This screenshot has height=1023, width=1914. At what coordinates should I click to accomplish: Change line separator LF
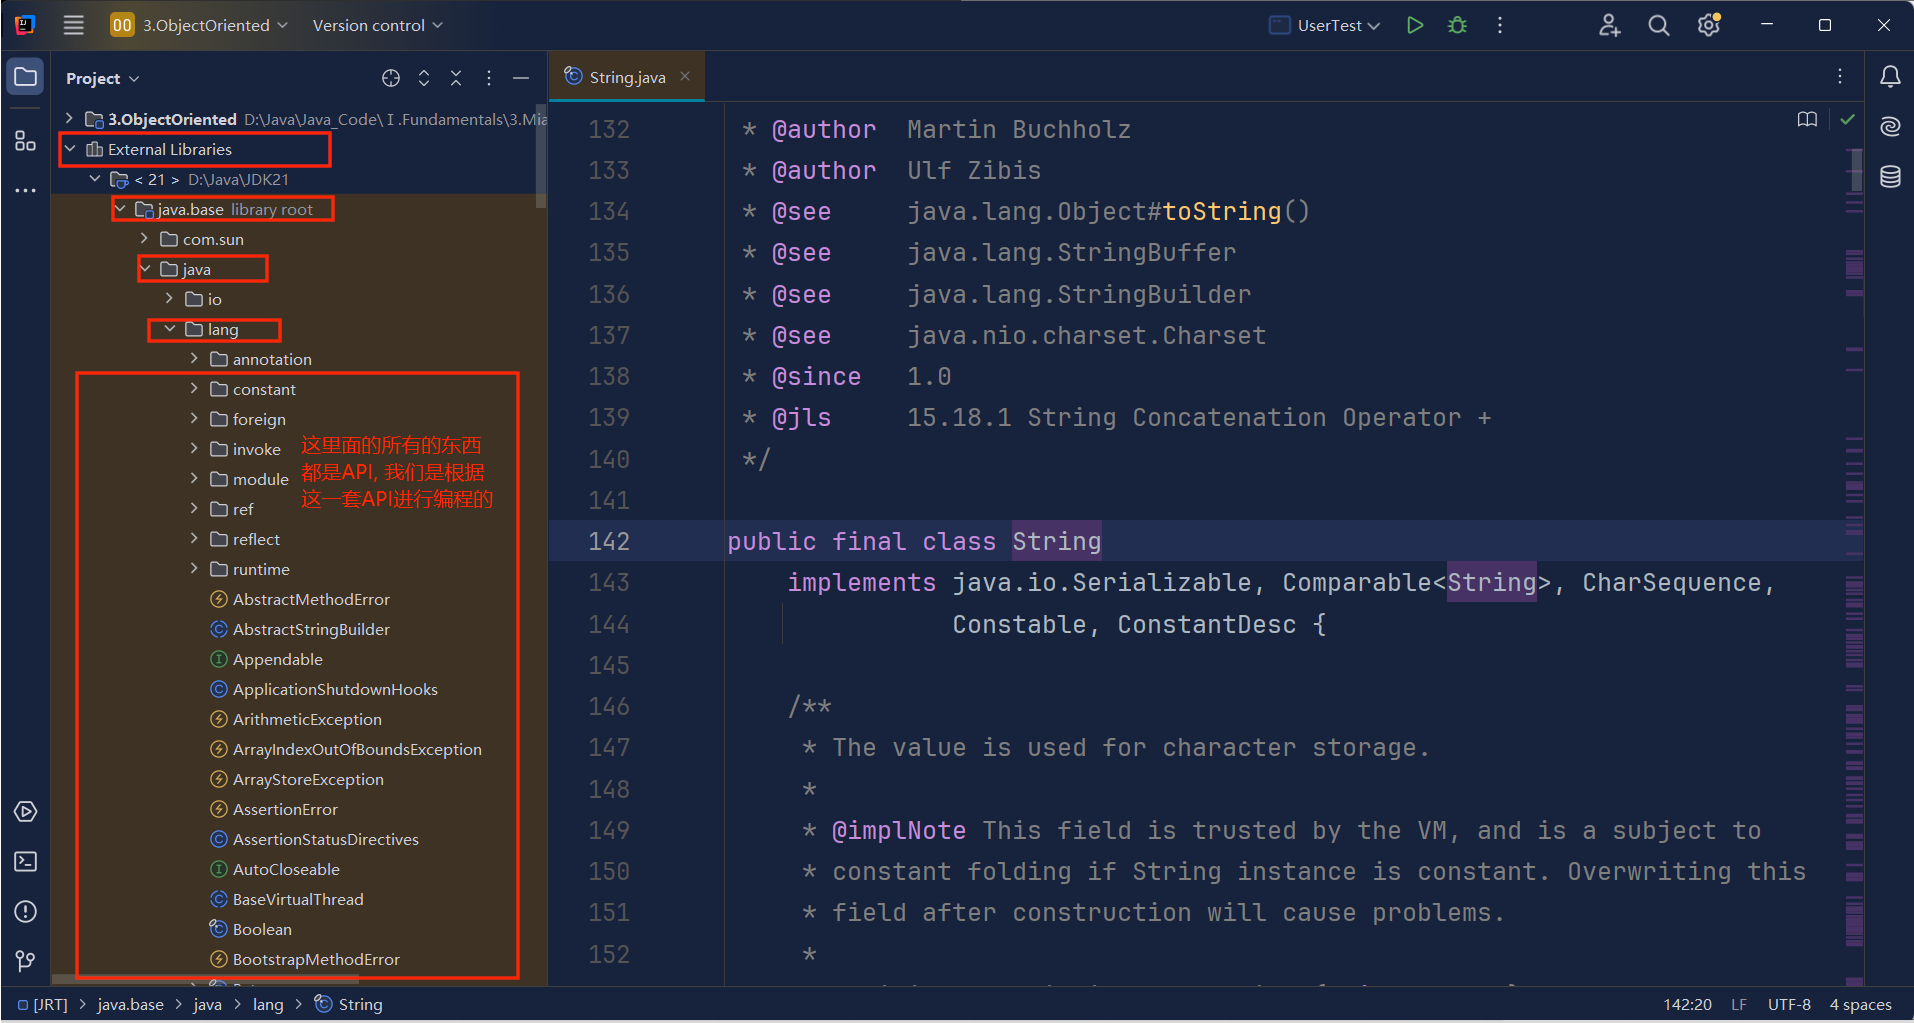(x=1739, y=1004)
